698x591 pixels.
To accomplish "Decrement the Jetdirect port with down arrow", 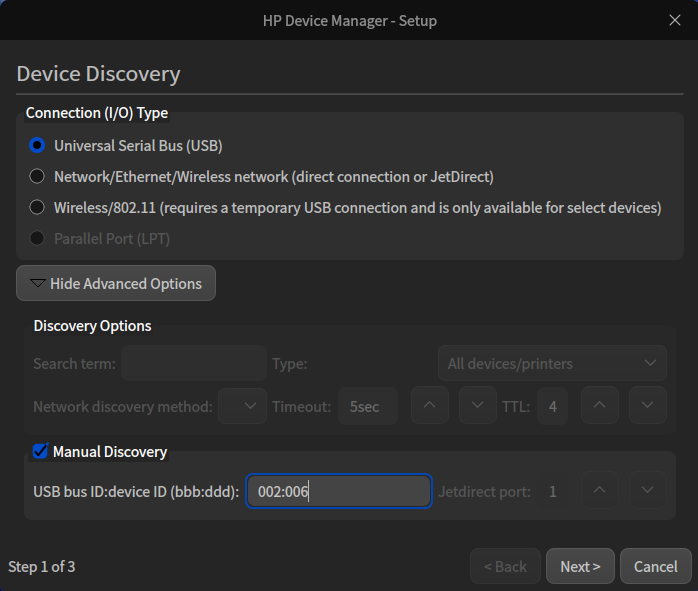I will [x=648, y=490].
